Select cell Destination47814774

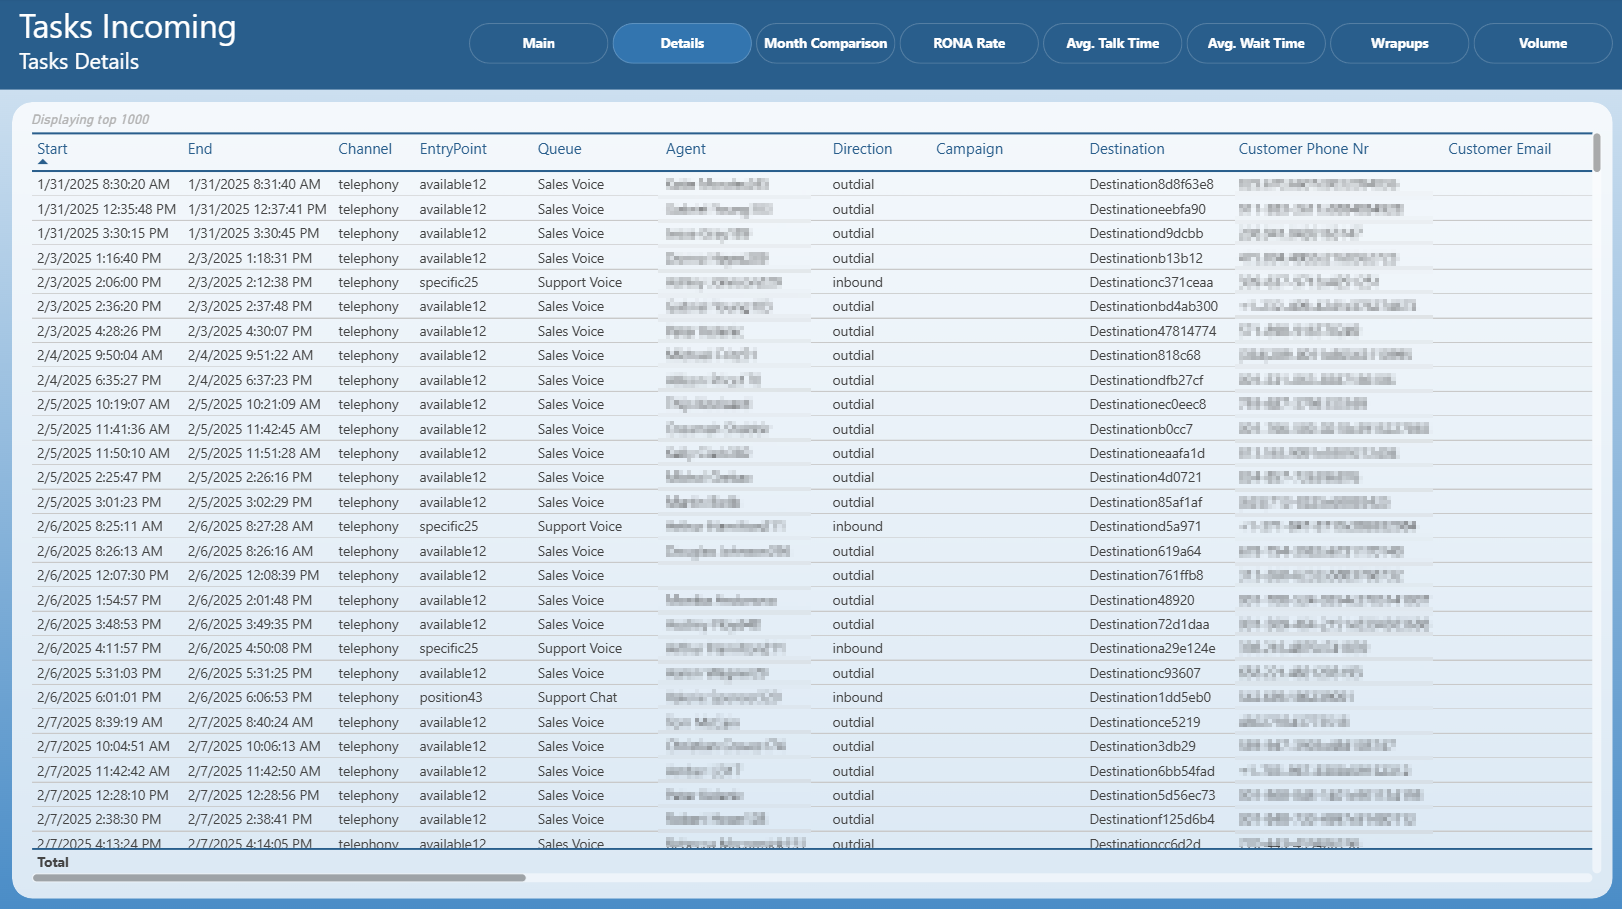click(1152, 331)
